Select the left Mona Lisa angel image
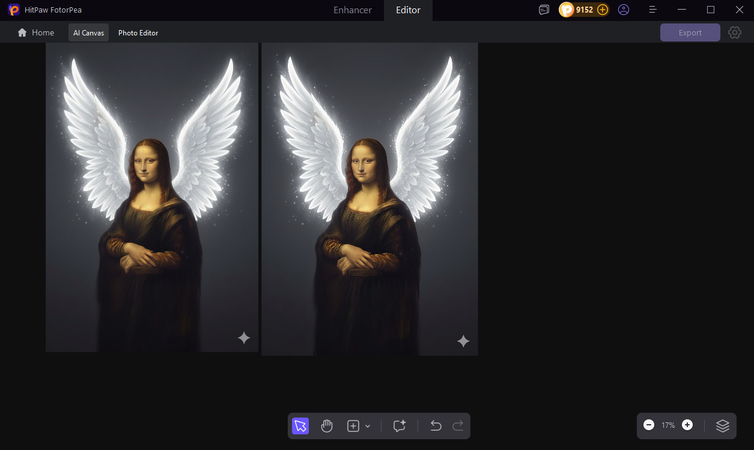This screenshot has height=450, width=754. point(152,198)
